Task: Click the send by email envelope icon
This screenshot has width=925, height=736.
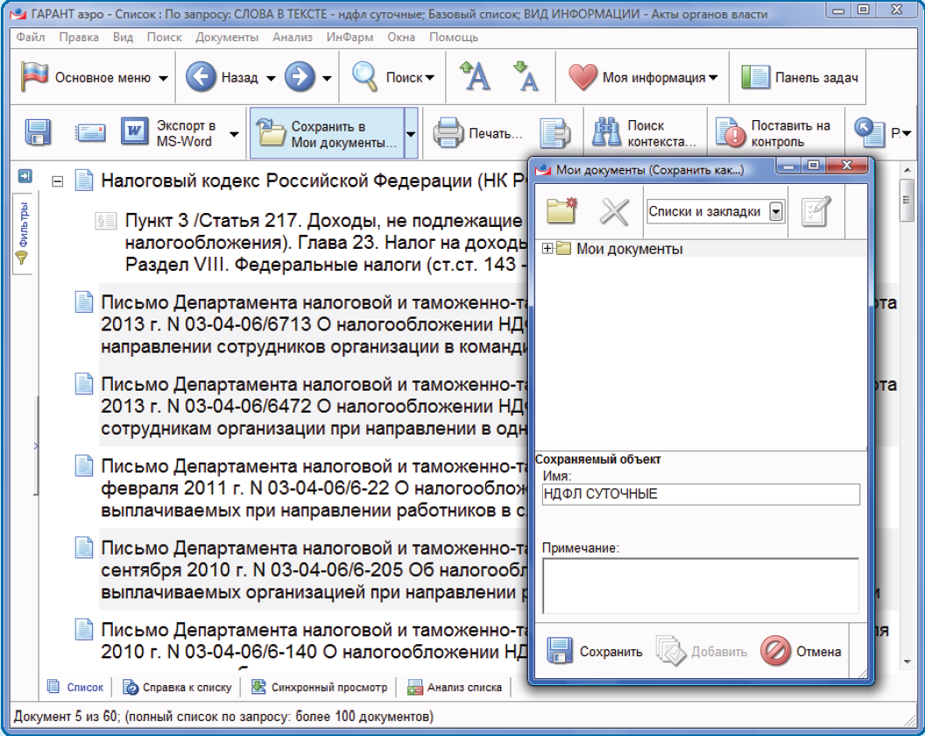Action: (90, 133)
